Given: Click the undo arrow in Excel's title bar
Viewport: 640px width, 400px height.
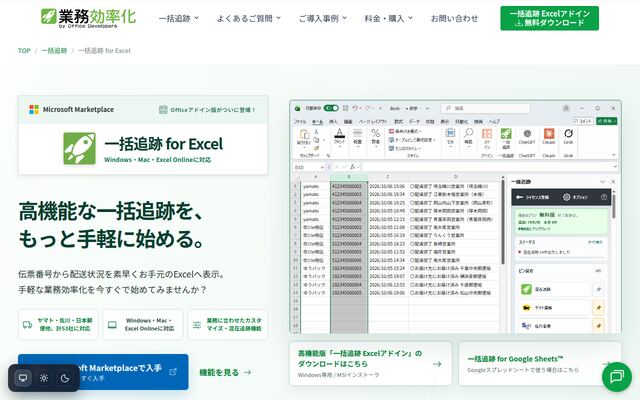Looking at the screenshot, I should pyautogui.click(x=355, y=108).
